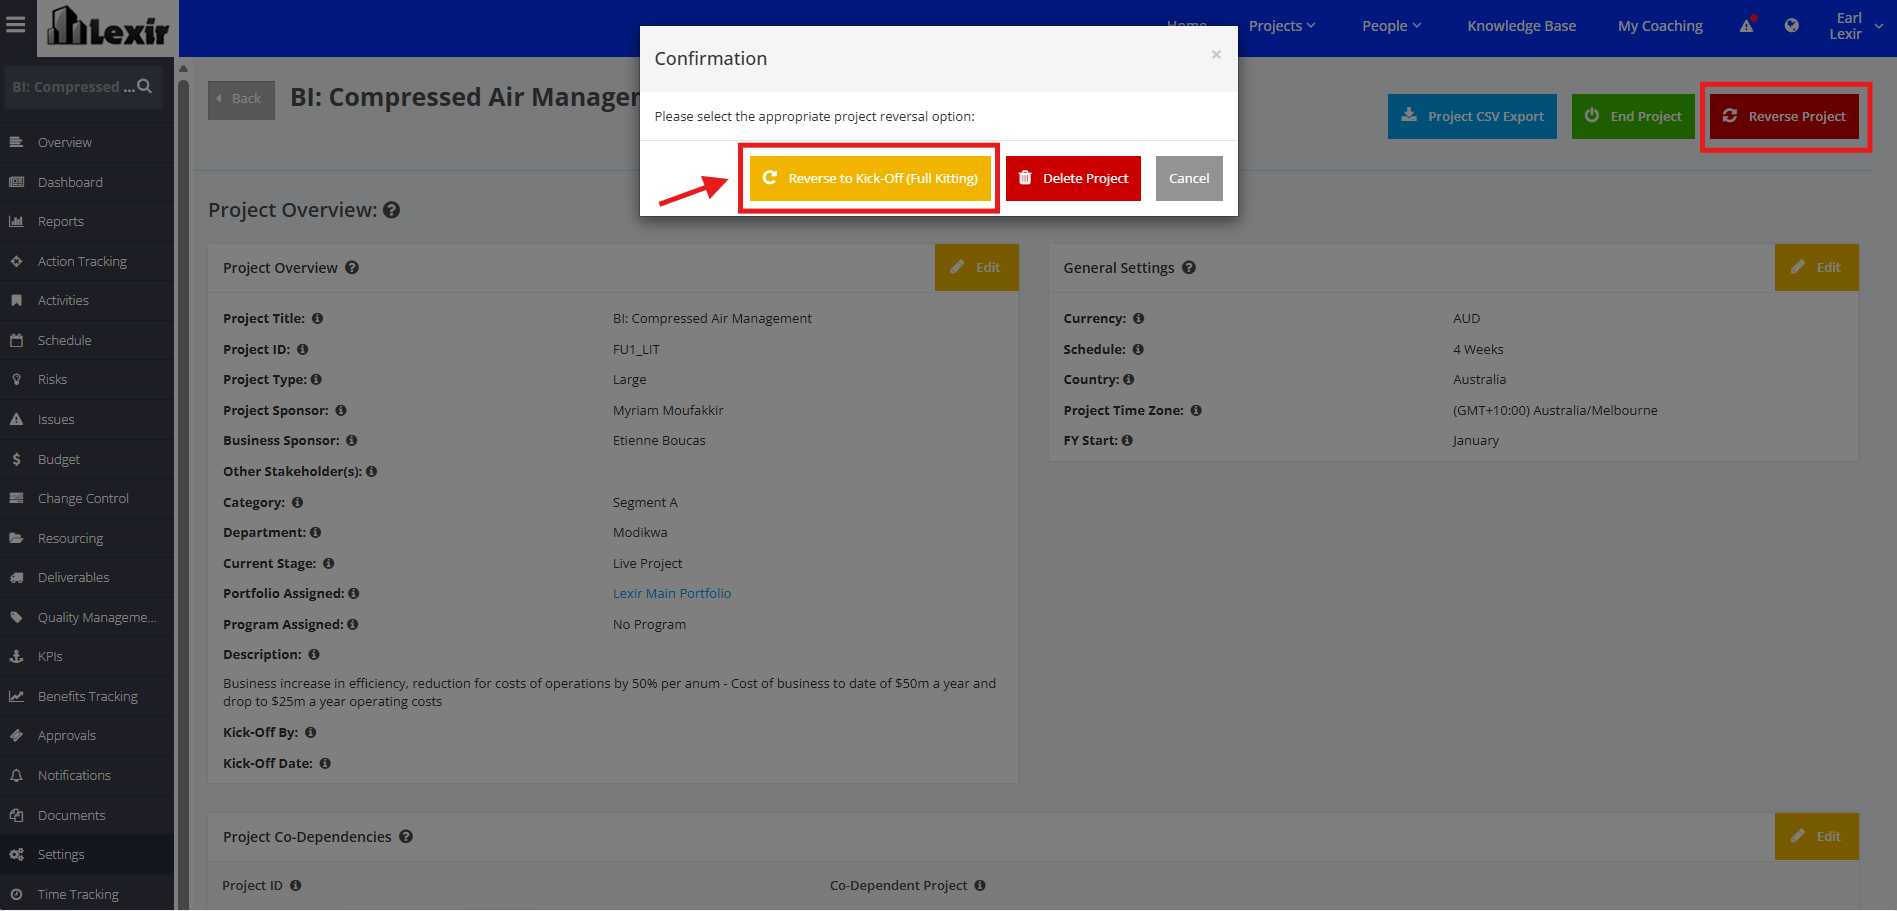The height and width of the screenshot is (911, 1897).
Task: Open Benefits Tracking in the sidebar
Action: 87,696
